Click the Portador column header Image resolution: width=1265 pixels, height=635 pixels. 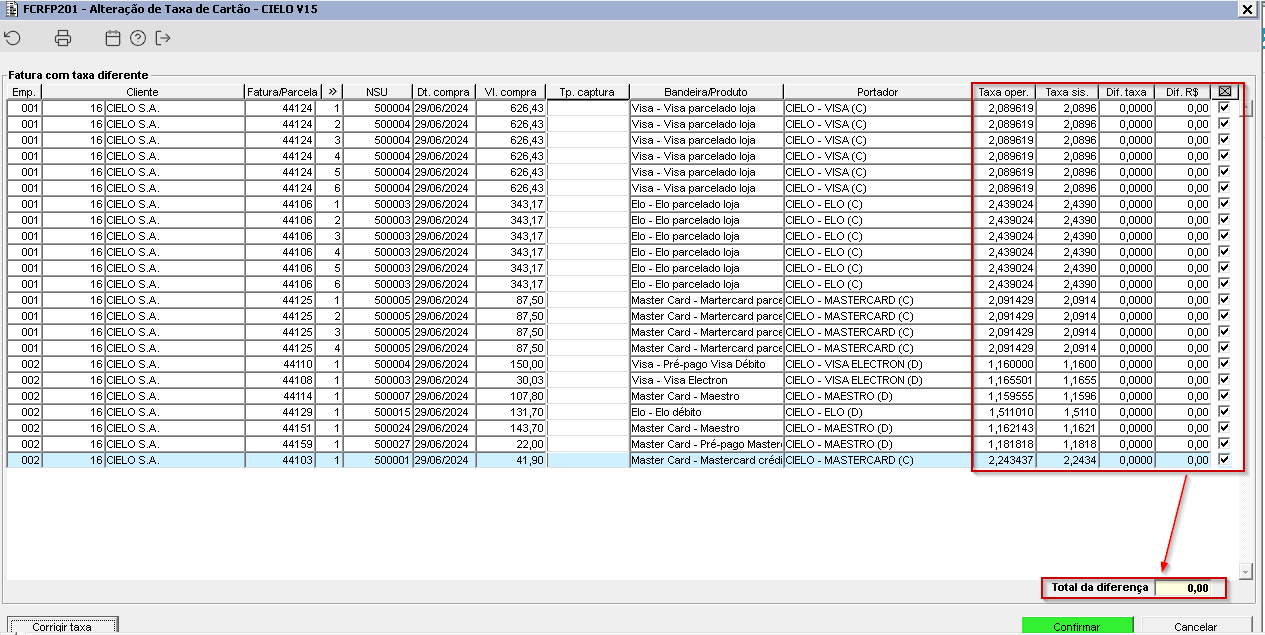pos(877,92)
